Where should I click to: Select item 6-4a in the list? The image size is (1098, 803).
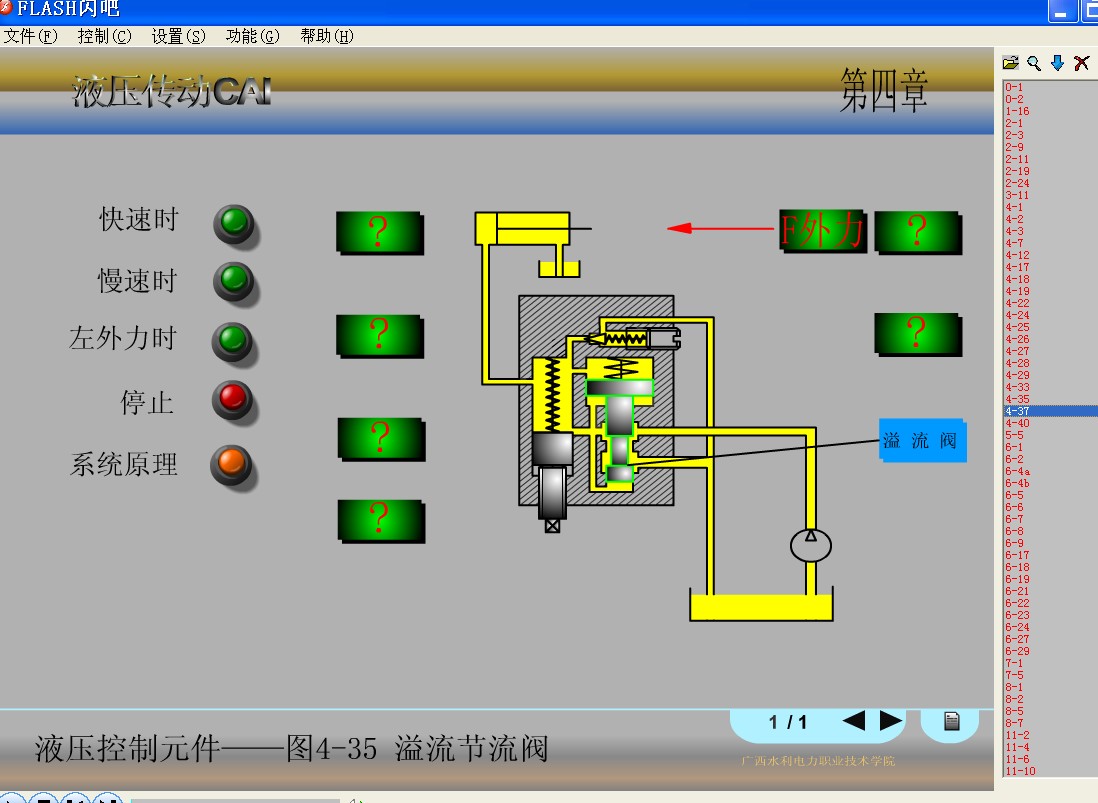click(x=1017, y=471)
